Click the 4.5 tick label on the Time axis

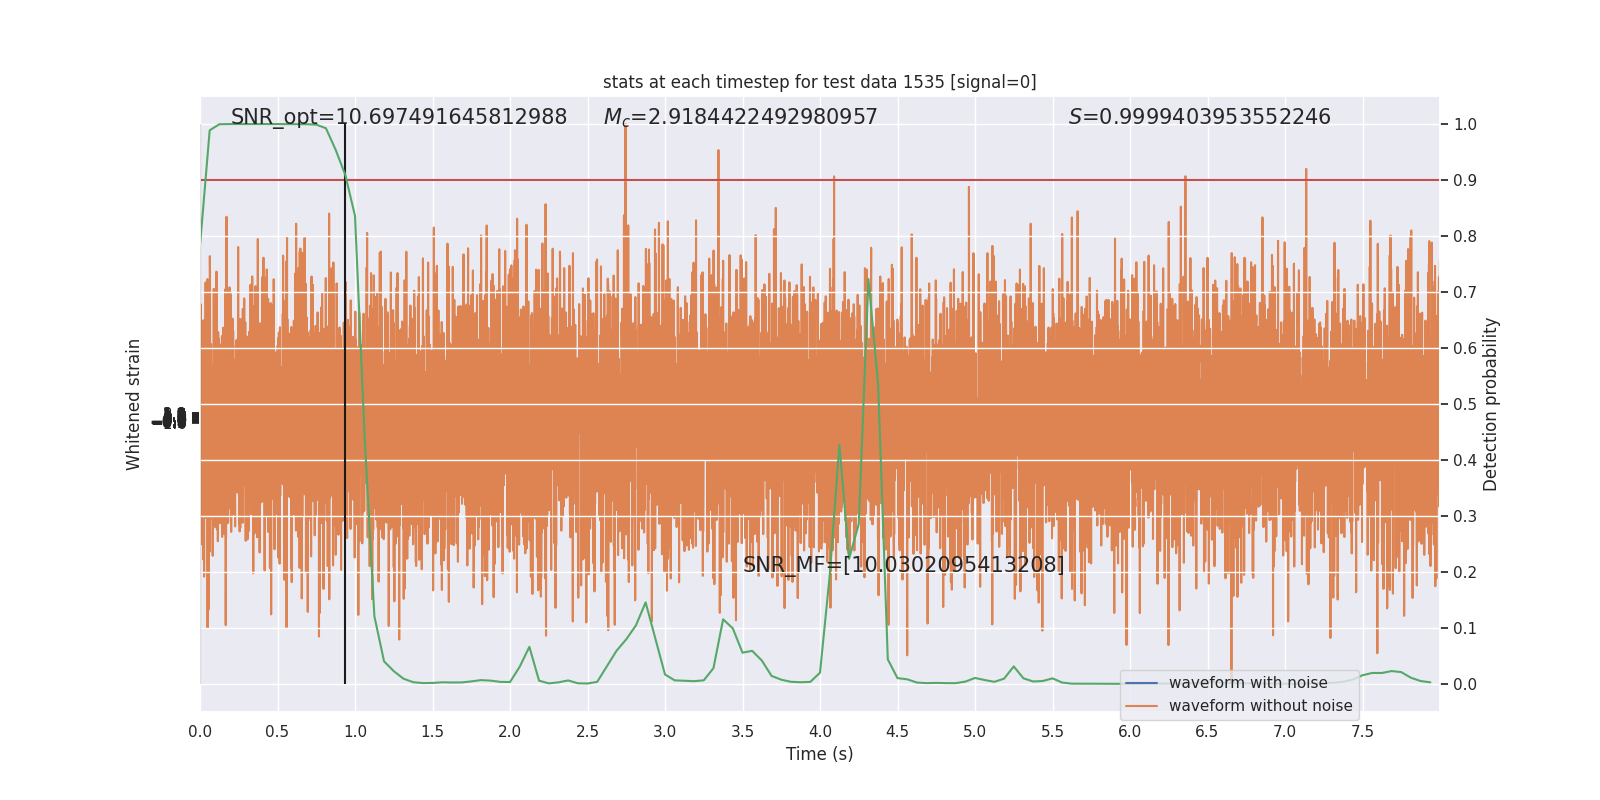click(x=897, y=732)
